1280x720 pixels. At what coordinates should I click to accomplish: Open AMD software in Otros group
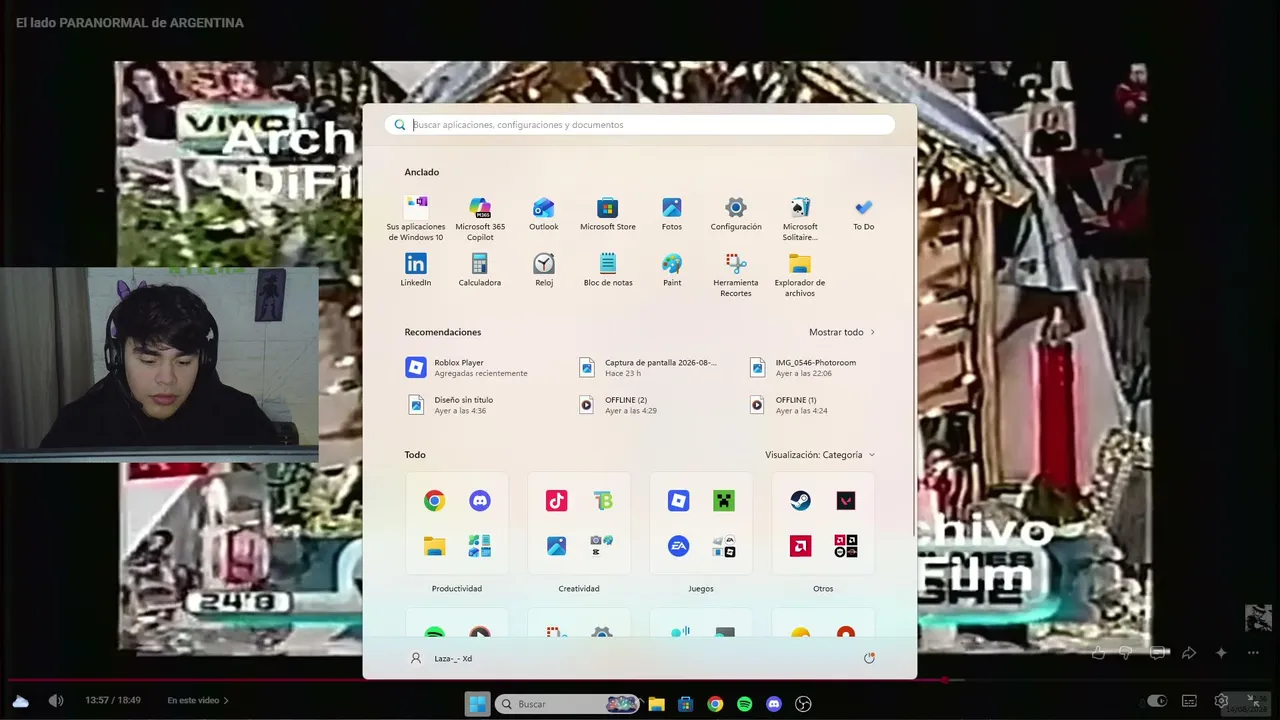pos(800,546)
